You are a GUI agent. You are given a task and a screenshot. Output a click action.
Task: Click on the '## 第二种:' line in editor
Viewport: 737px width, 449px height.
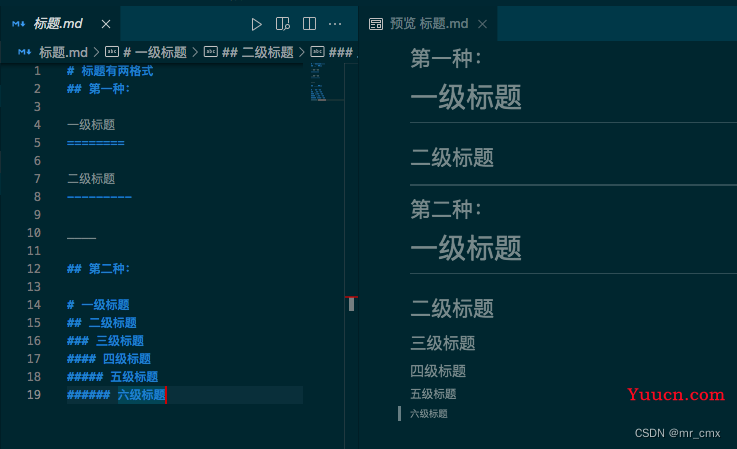98,269
